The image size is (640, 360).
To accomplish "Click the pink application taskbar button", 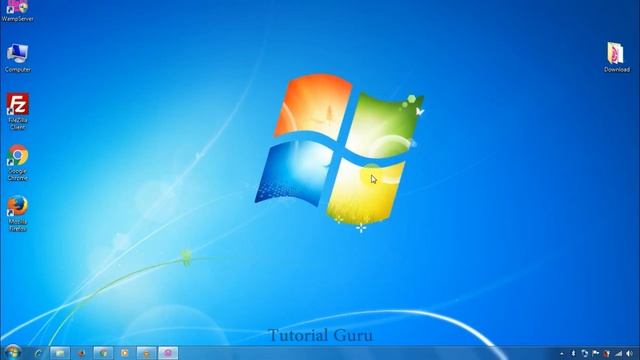I will coord(168,353).
